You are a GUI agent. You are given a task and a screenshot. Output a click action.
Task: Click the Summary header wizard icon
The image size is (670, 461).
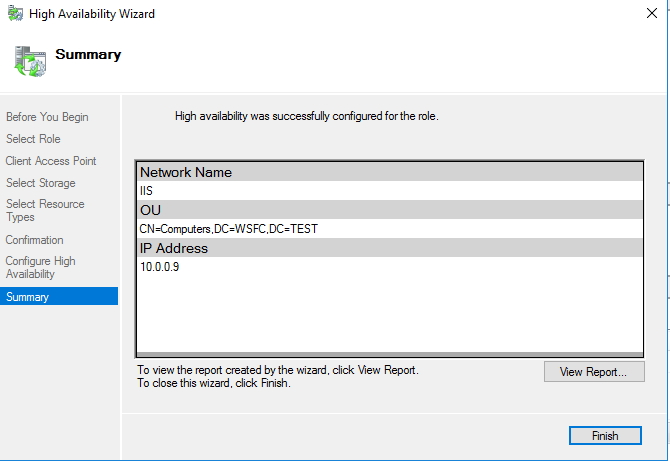[x=31, y=61]
